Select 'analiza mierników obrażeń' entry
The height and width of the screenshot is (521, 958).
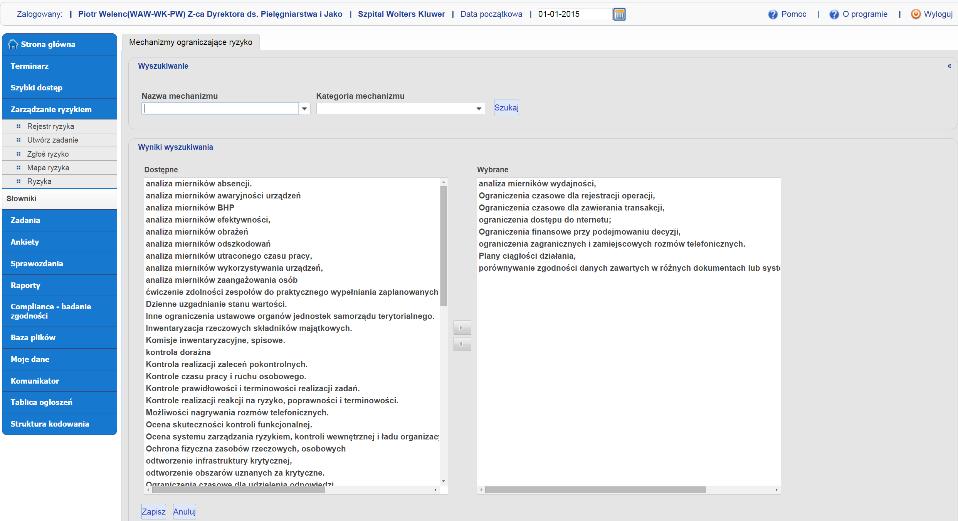click(197, 231)
